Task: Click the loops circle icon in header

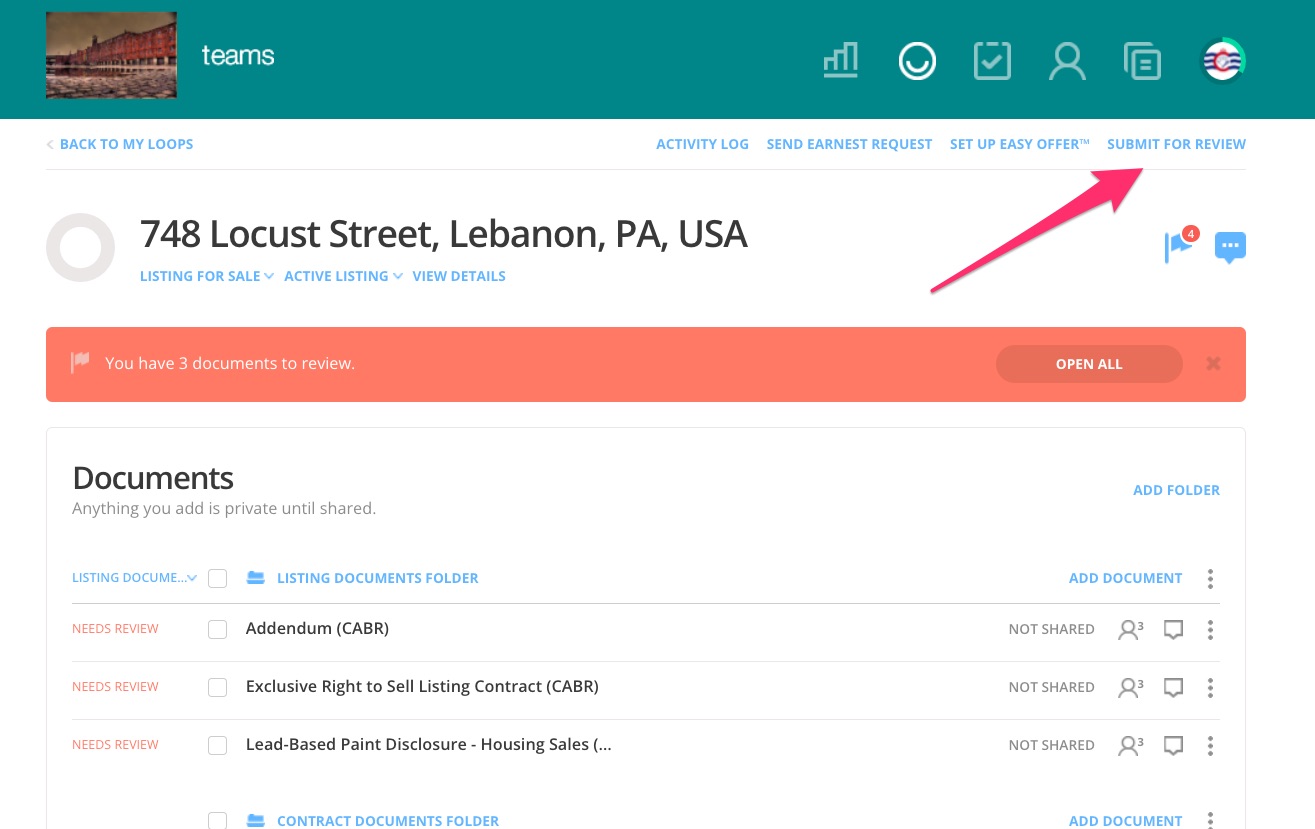Action: (x=916, y=61)
